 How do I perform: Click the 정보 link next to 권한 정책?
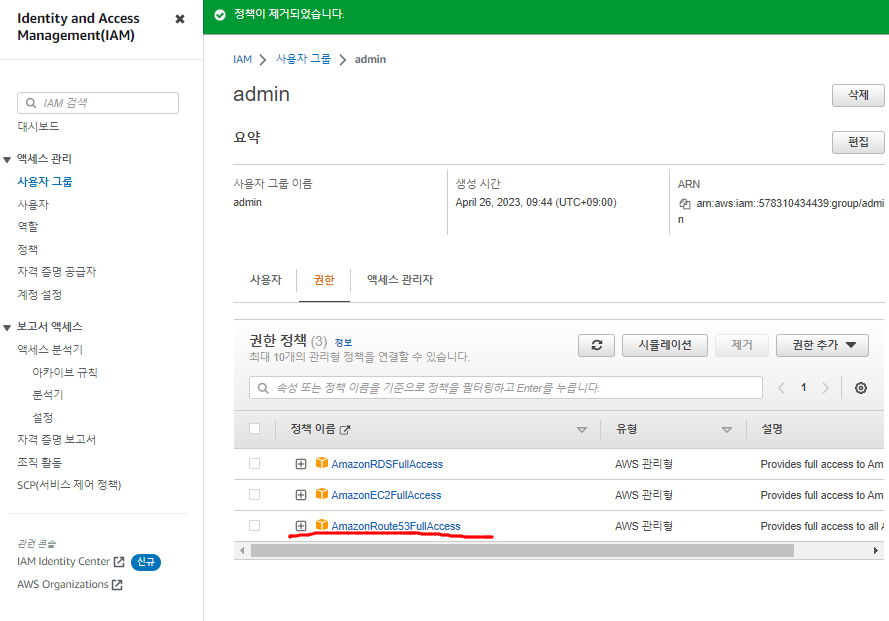[x=343, y=343]
